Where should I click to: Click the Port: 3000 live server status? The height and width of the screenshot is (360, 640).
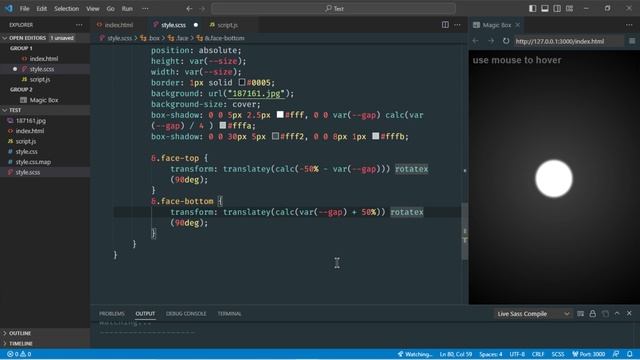click(588, 354)
